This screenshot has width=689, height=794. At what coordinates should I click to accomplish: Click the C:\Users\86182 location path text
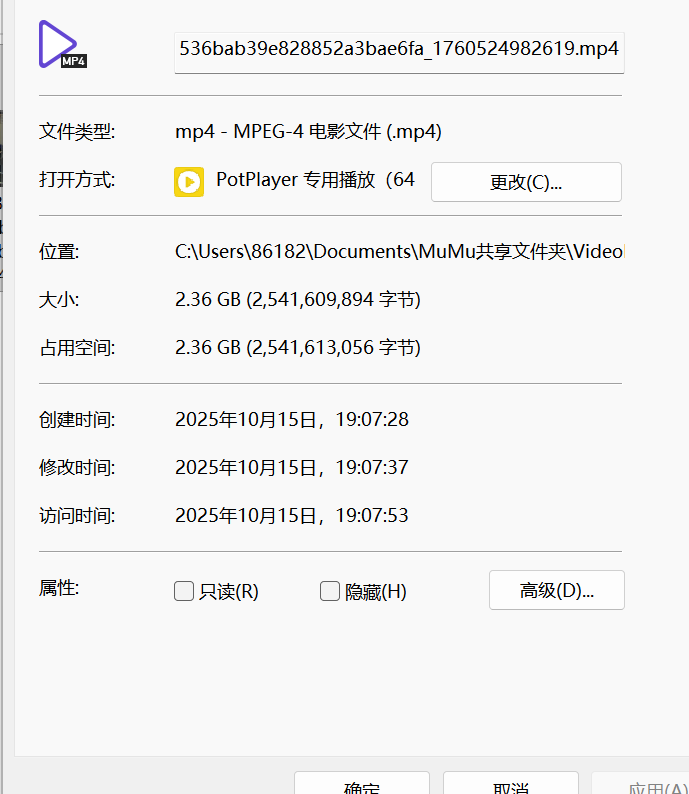click(399, 251)
